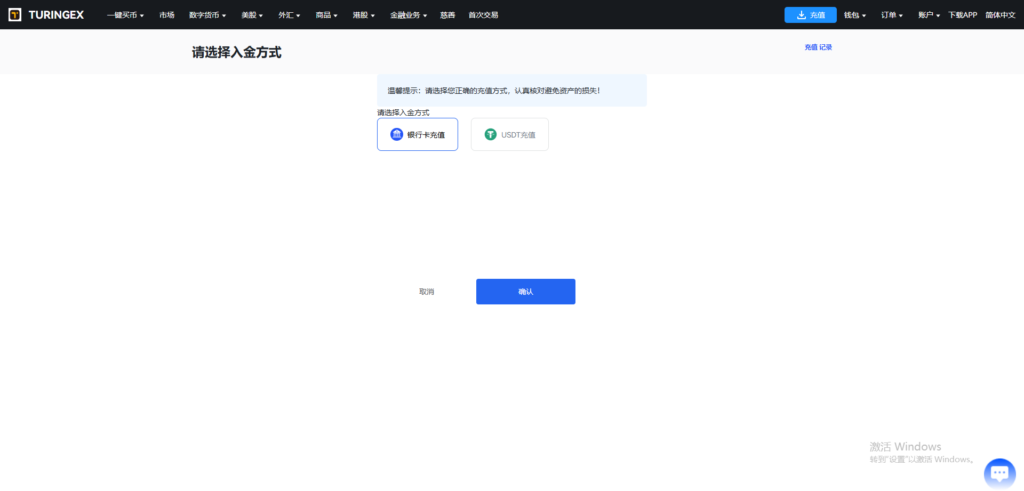This screenshot has height=491, width=1024.
Task: Click the blue 充值 button in header
Action: click(810, 15)
